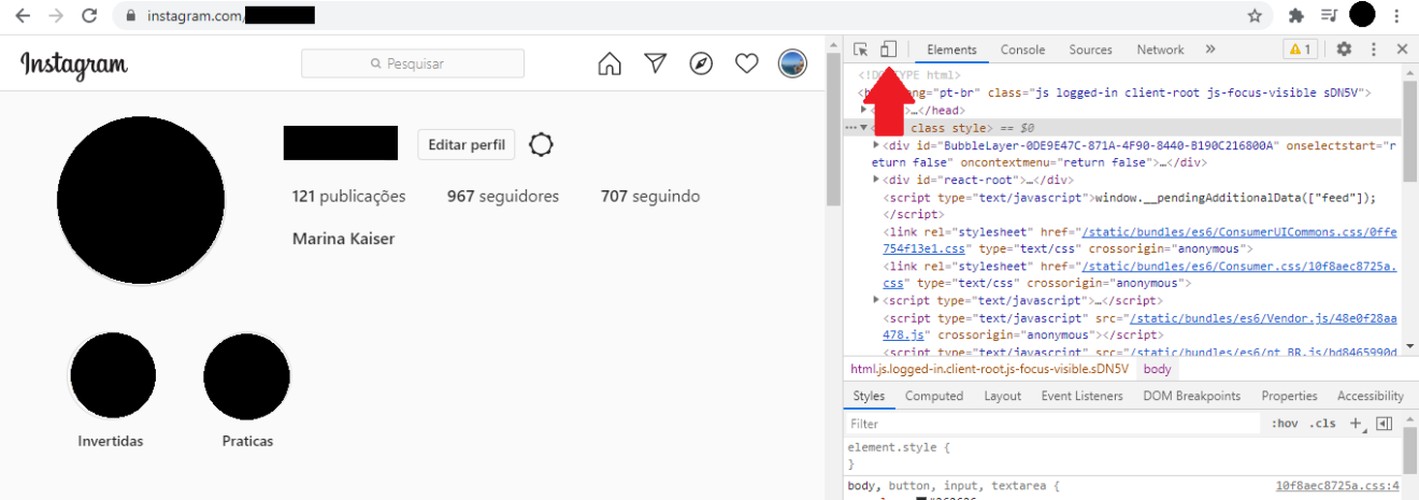Click the browser address bar
Screen dimensions: 1419x500
690,16
